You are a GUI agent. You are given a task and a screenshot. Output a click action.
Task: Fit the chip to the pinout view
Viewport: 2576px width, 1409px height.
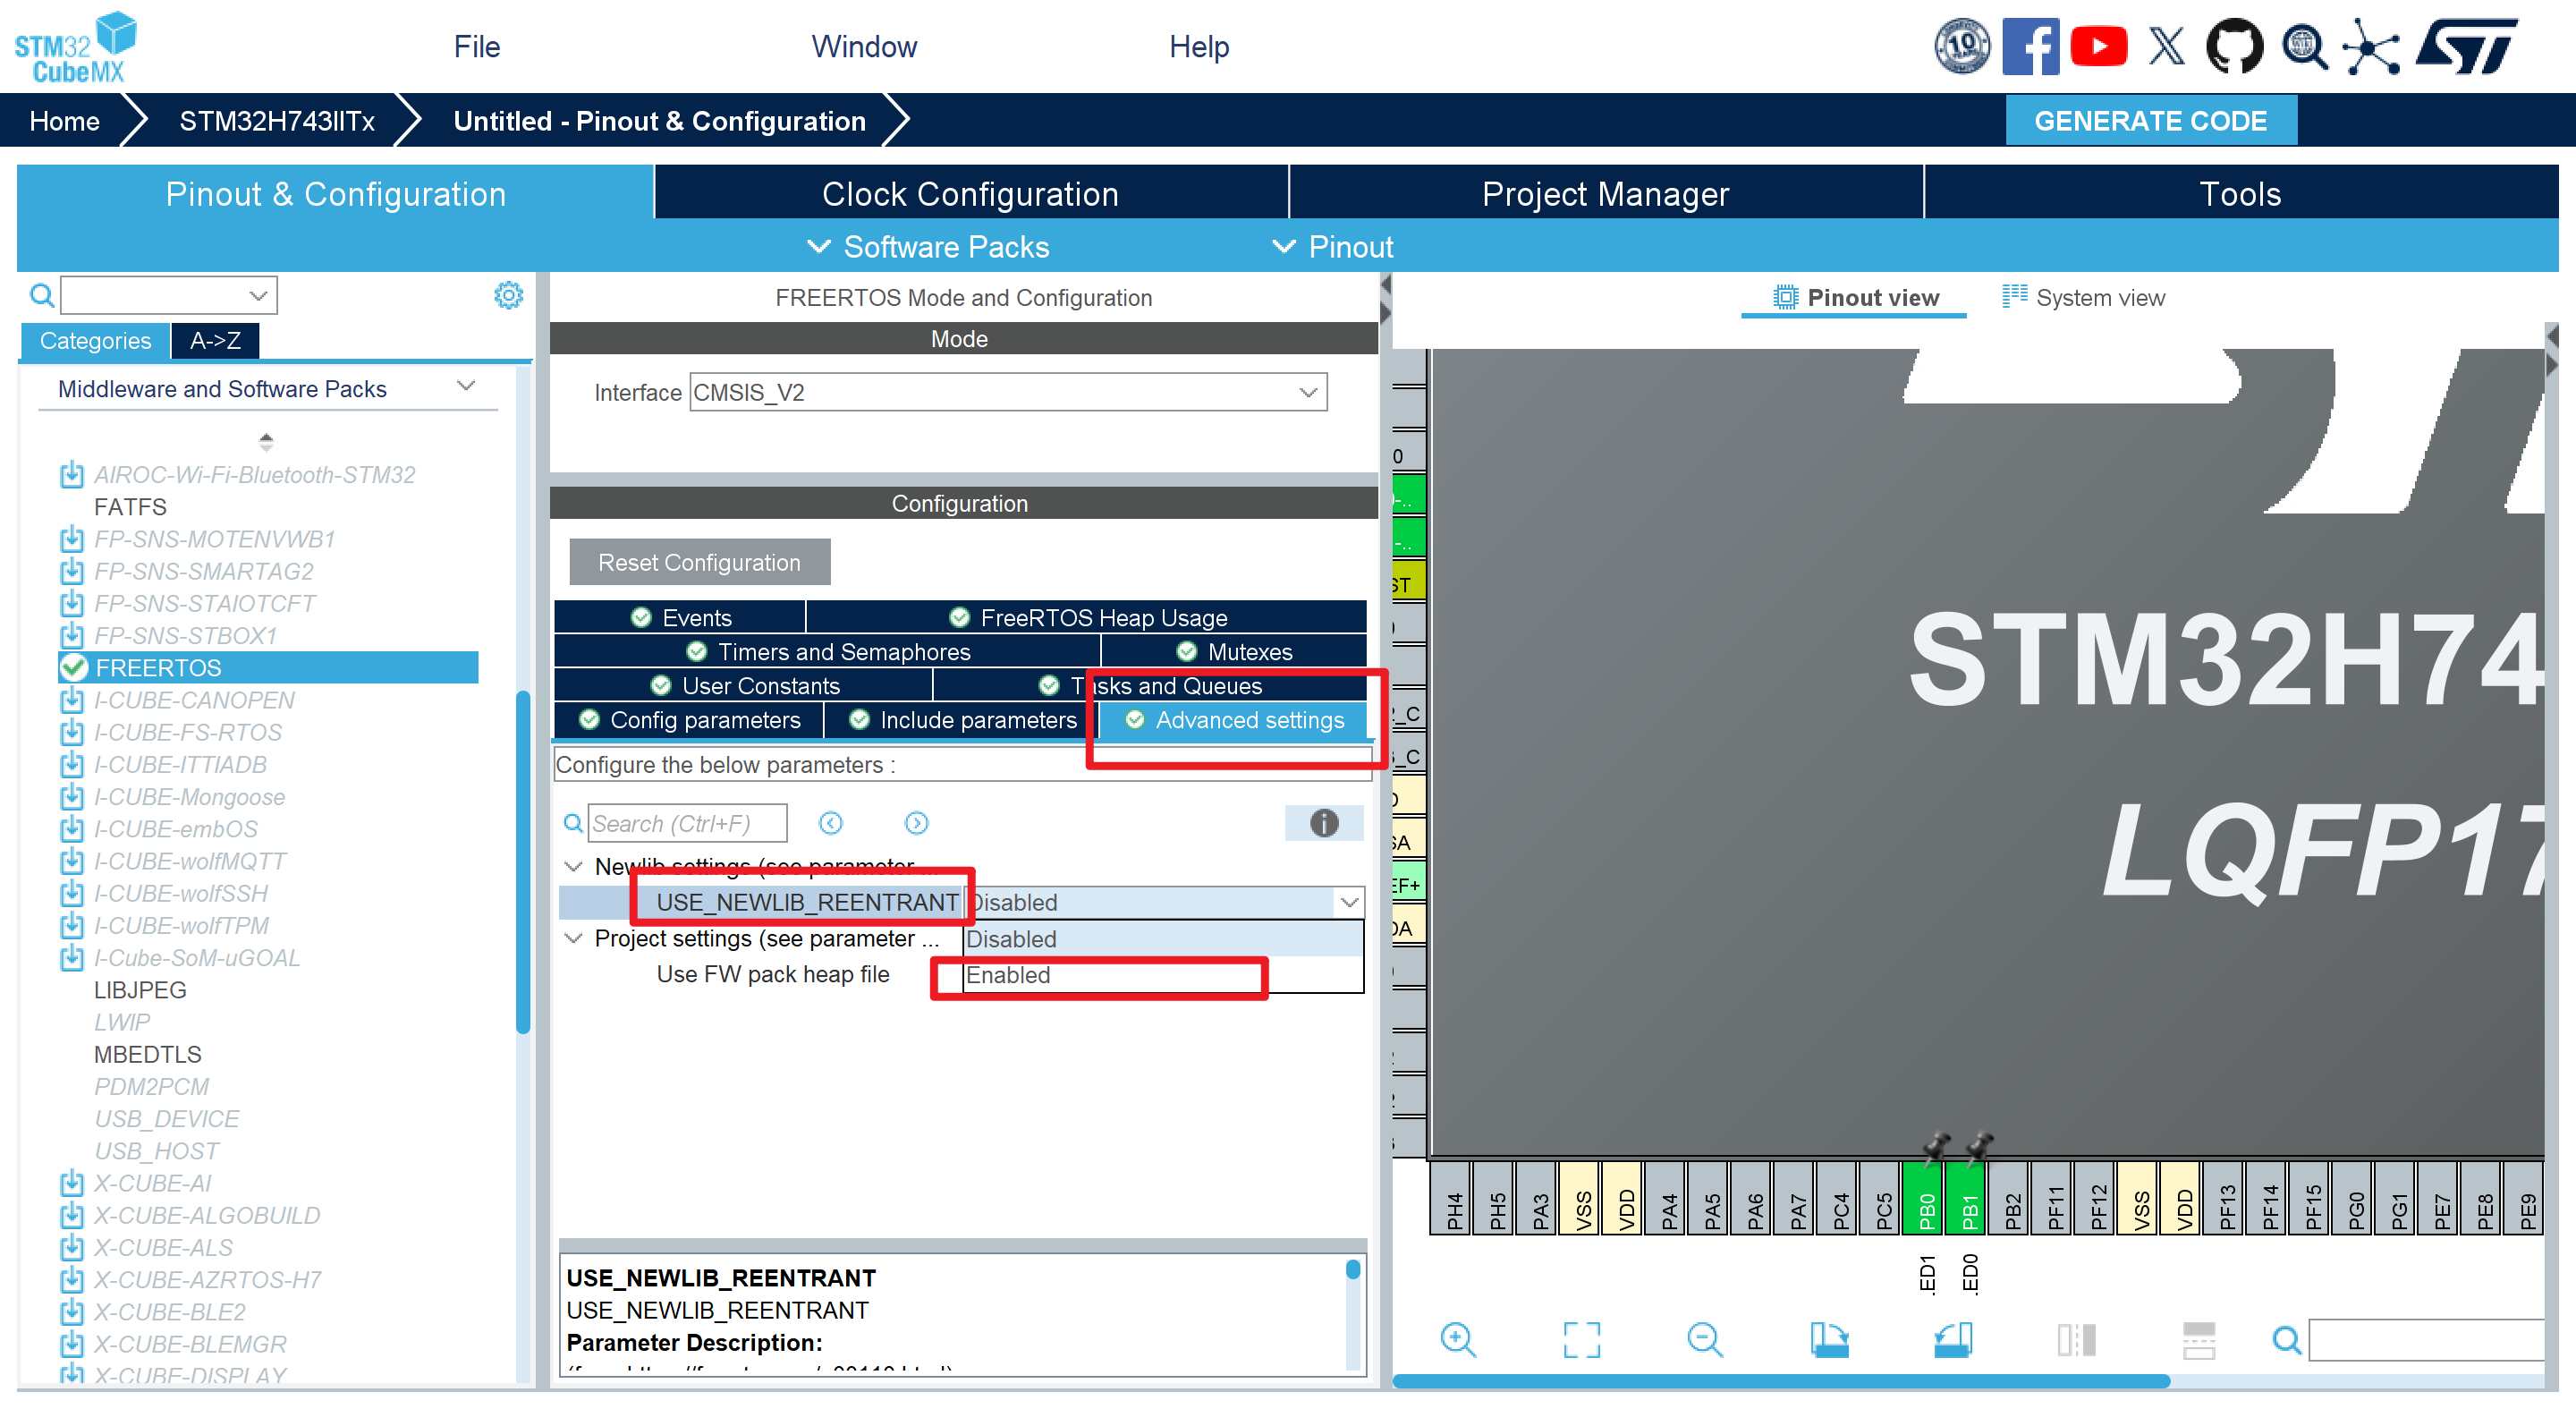pos(1581,1339)
